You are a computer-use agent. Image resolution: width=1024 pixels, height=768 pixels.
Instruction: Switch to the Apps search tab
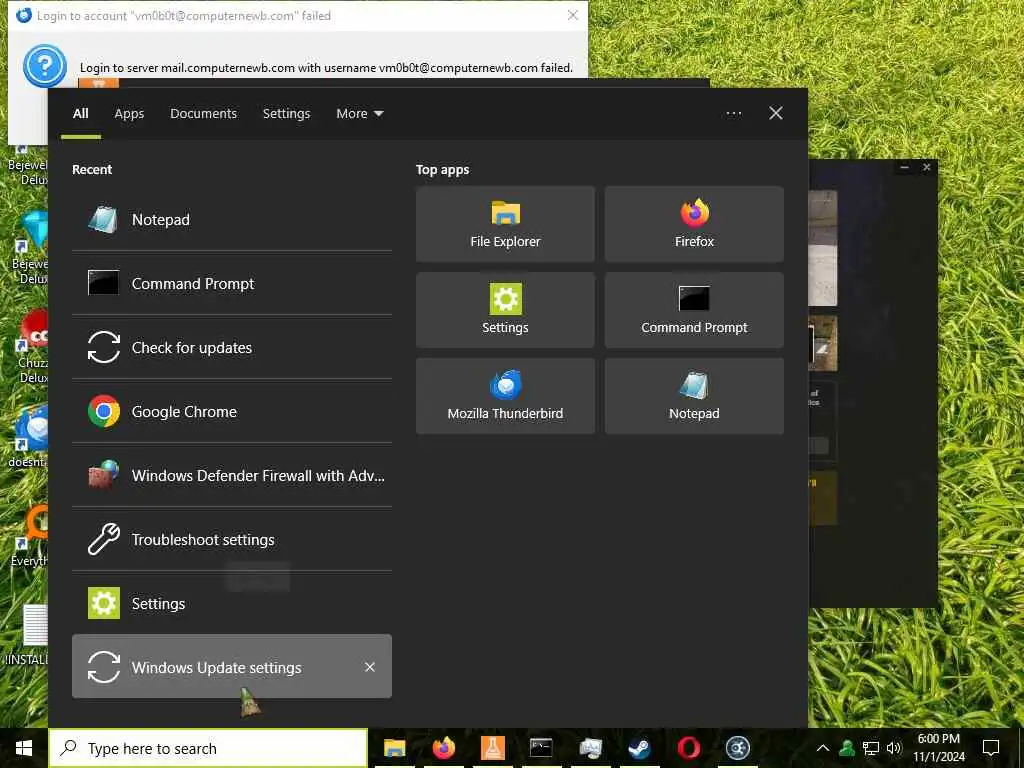point(129,114)
